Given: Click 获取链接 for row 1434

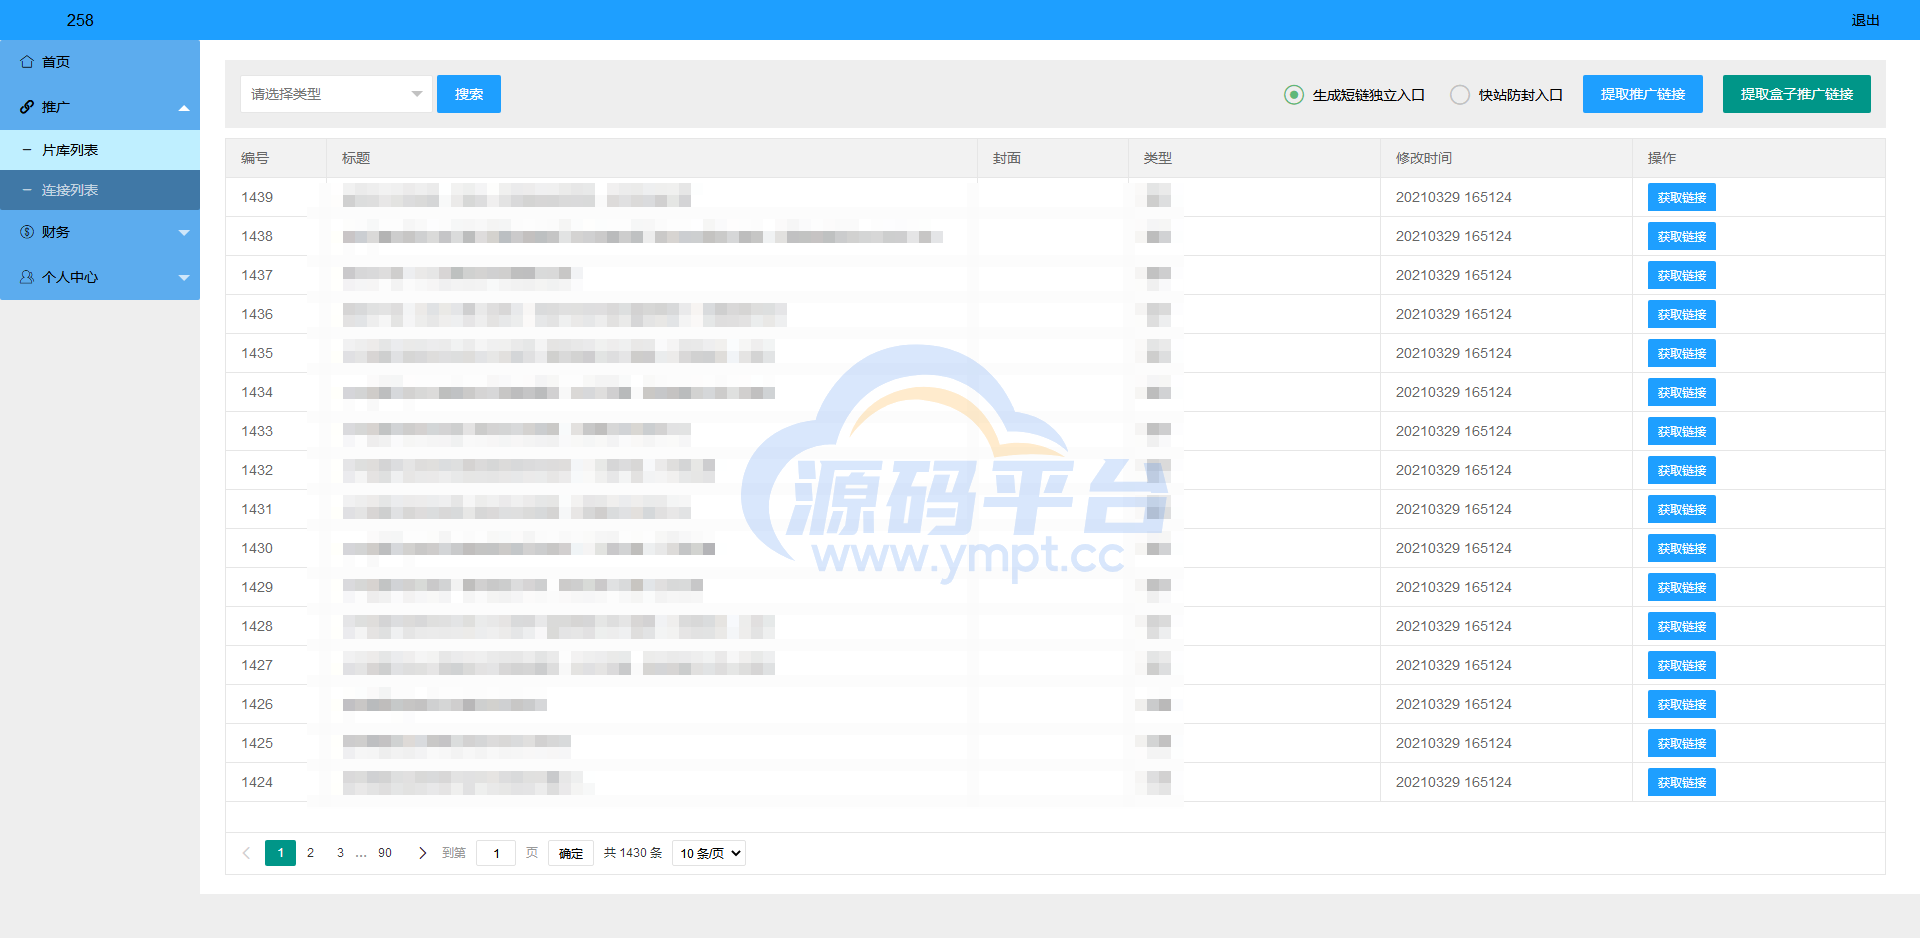Looking at the screenshot, I should 1682,392.
